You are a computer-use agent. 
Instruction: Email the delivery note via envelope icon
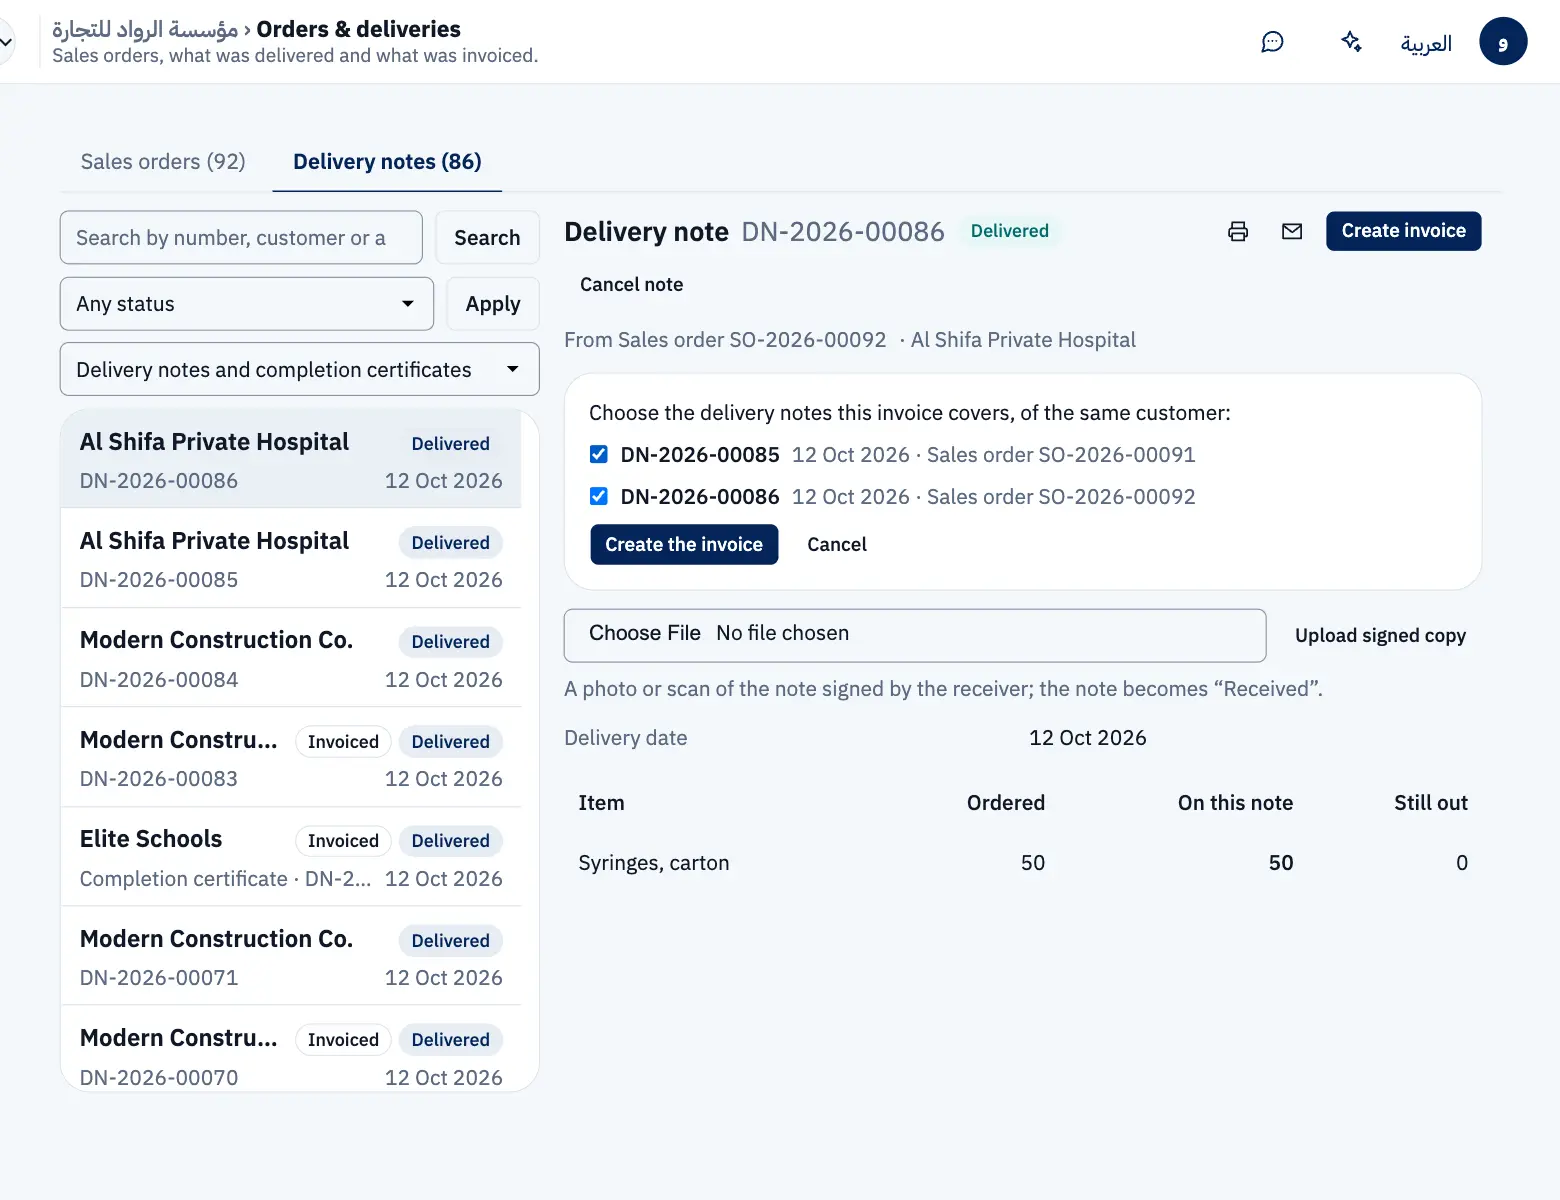coord(1292,231)
